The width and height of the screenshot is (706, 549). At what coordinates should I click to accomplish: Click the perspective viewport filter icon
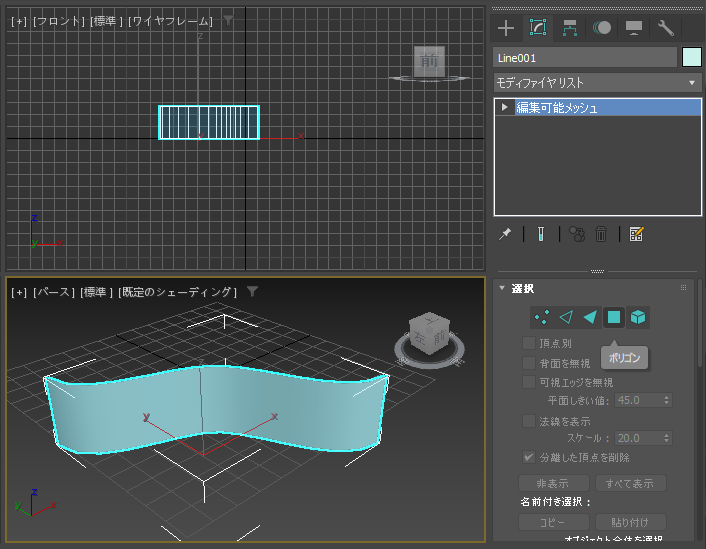253,291
